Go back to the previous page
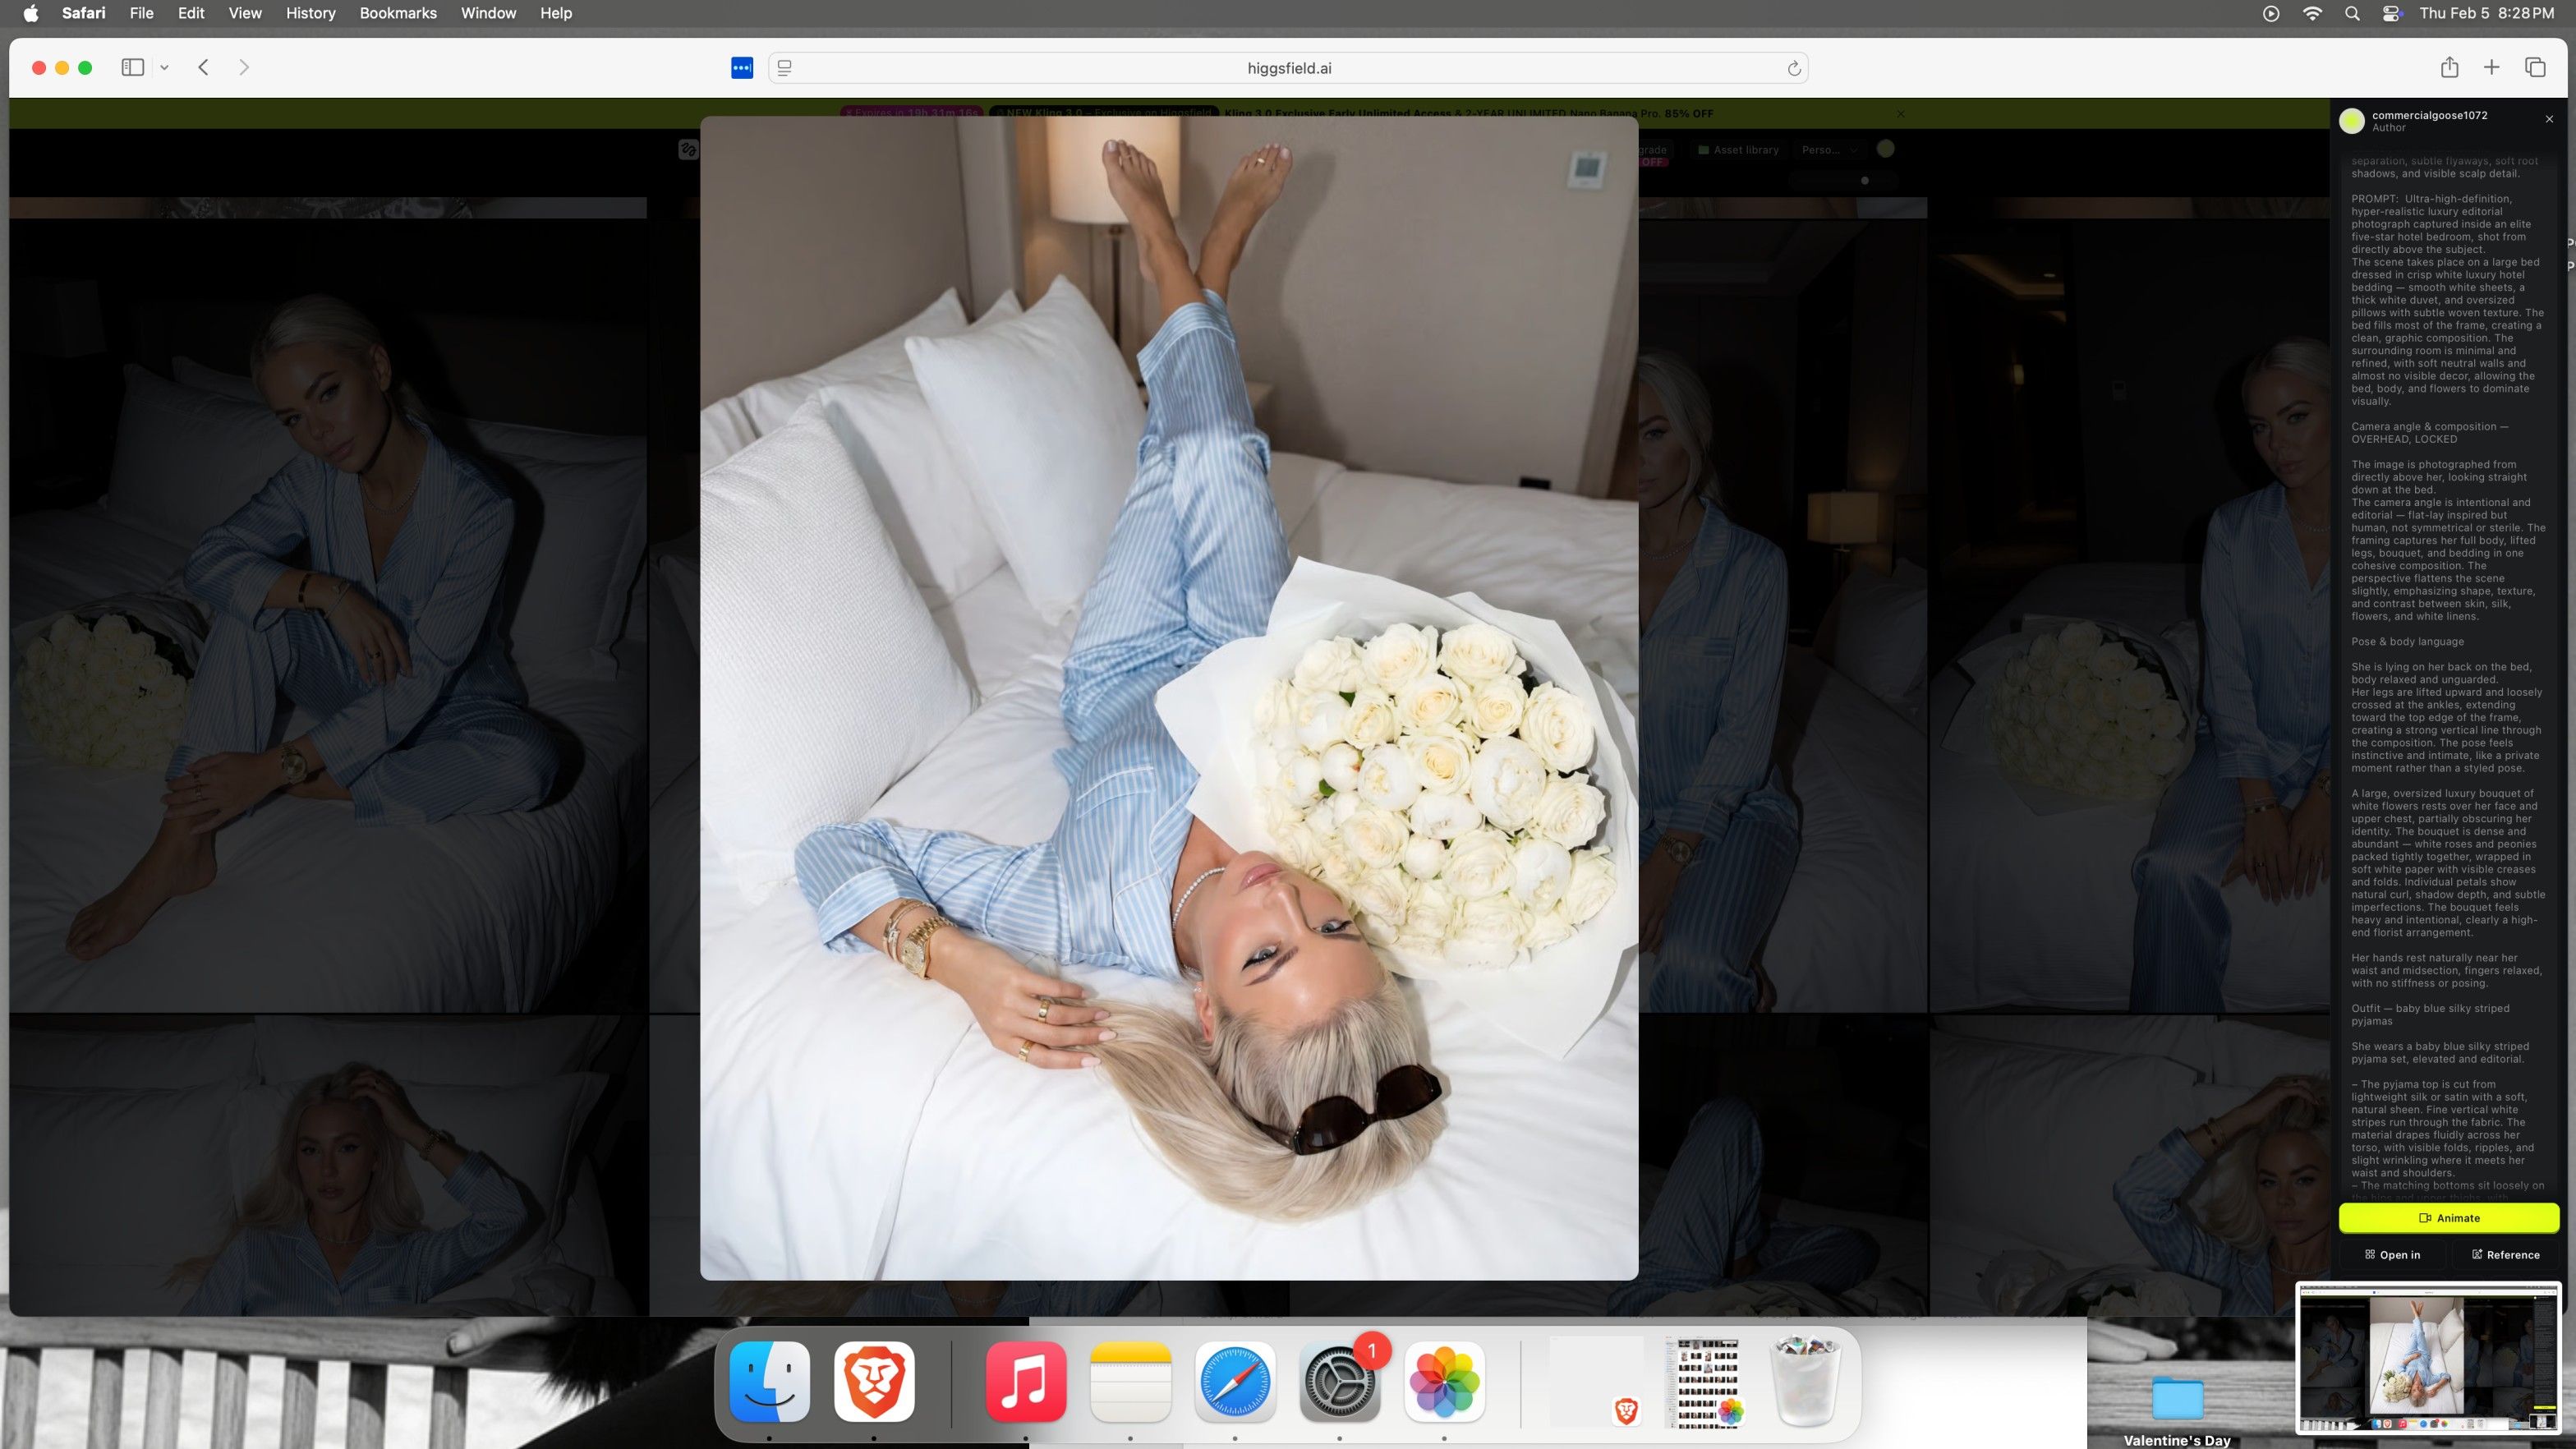Image resolution: width=2576 pixels, height=1449 pixels. point(203,67)
